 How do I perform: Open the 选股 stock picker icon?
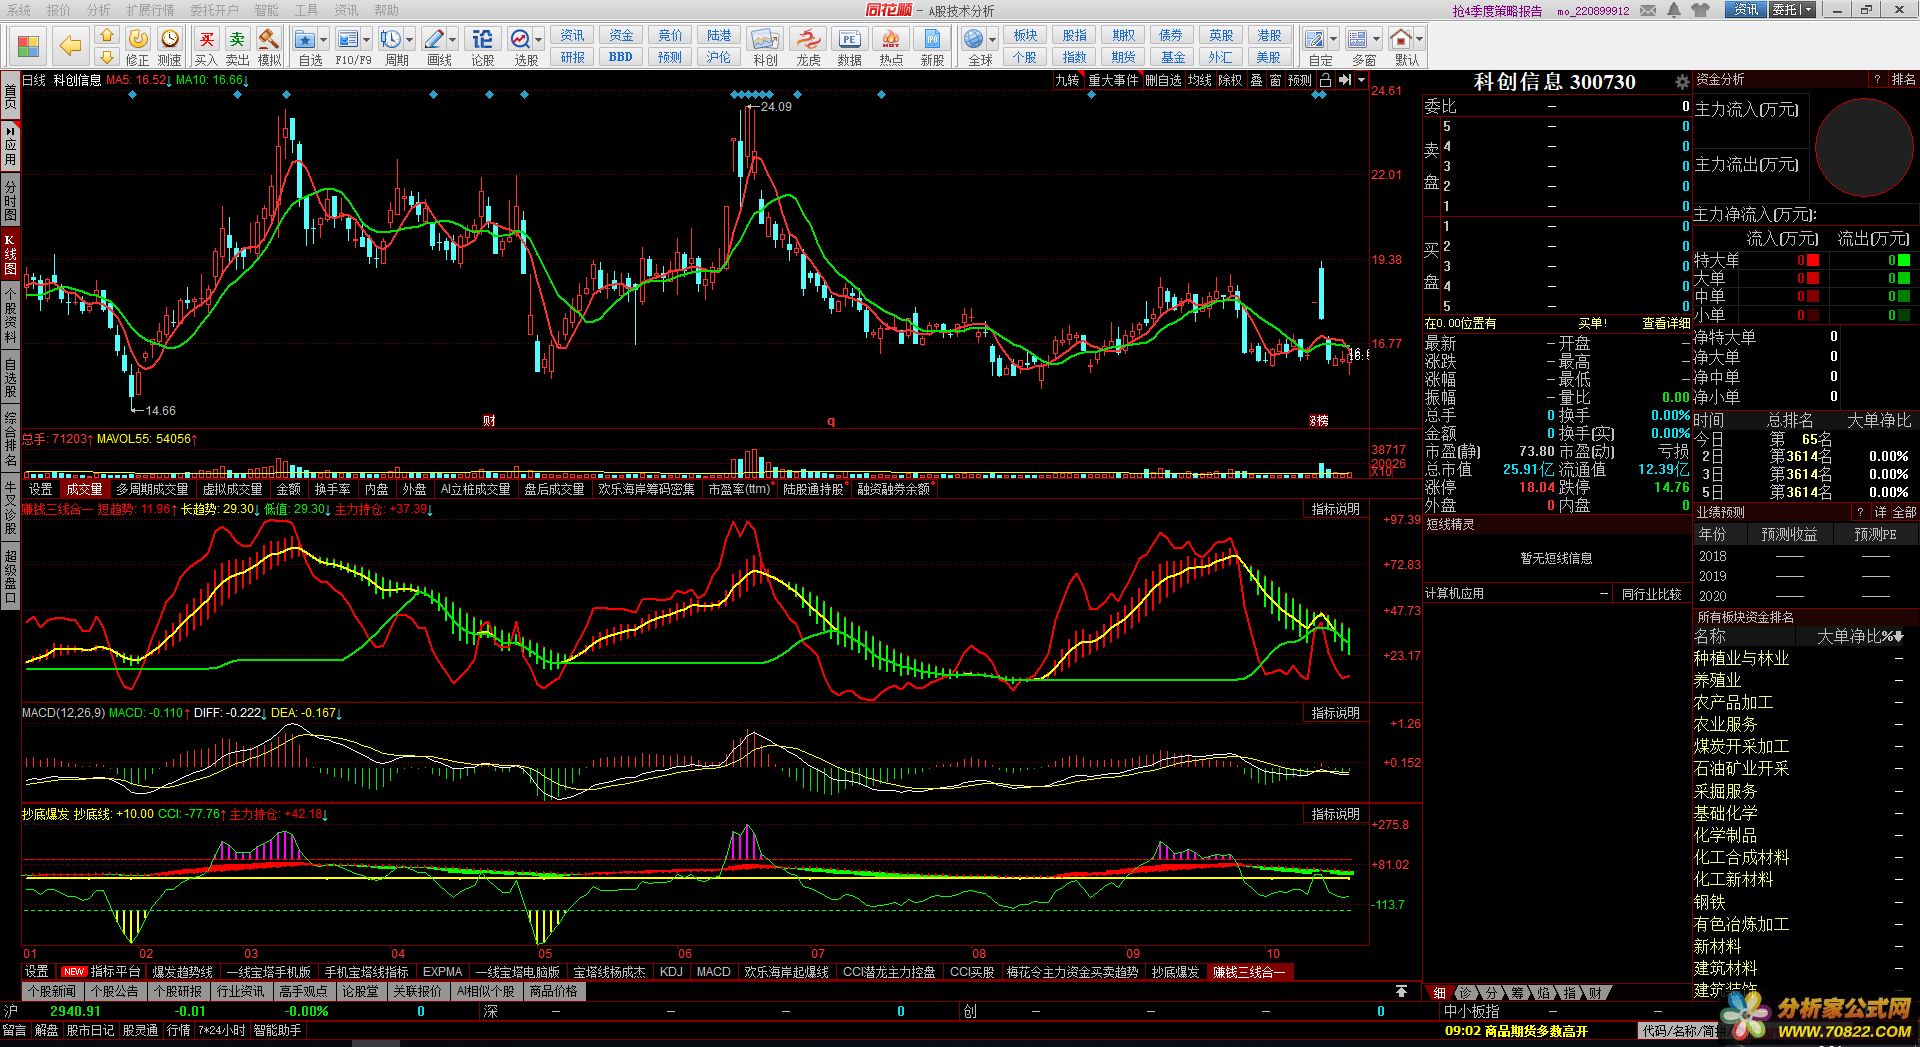point(520,39)
